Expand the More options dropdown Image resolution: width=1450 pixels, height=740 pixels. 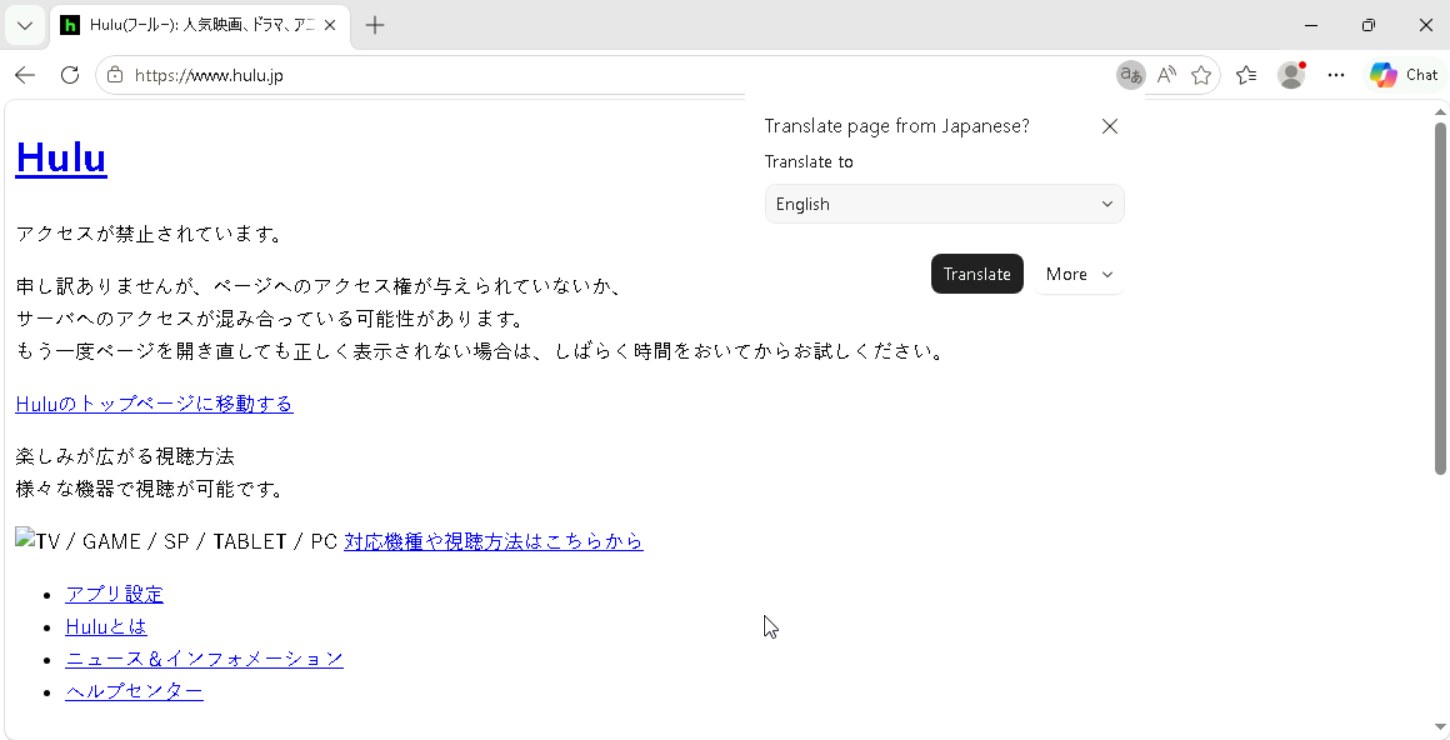1079,274
